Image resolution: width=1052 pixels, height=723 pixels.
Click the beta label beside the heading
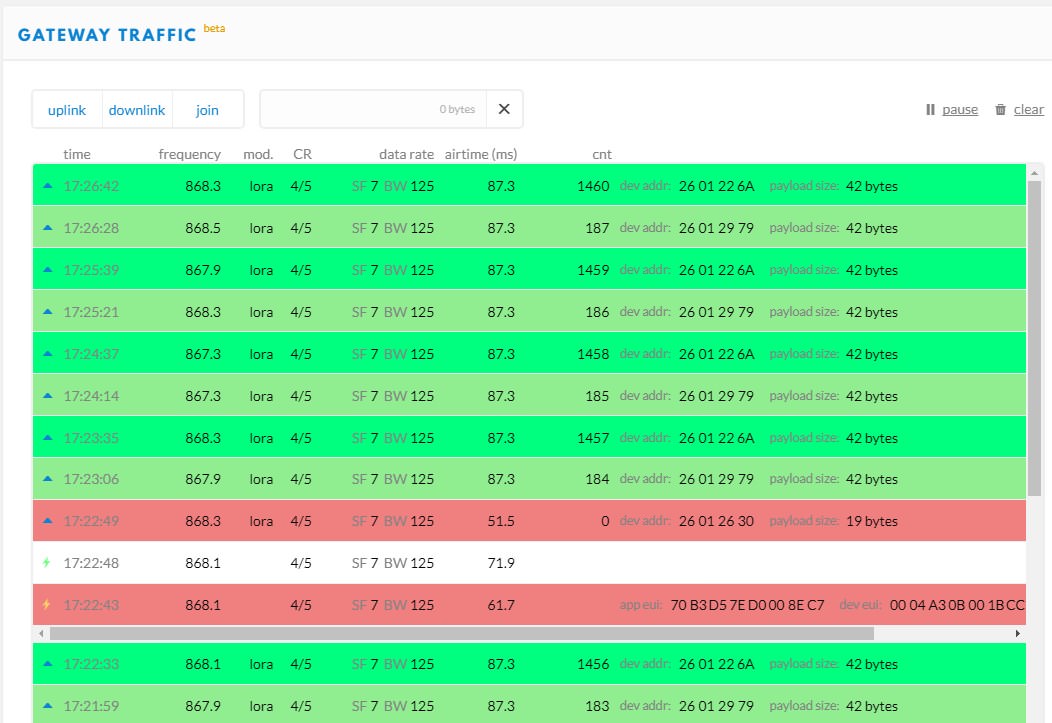[x=215, y=28]
